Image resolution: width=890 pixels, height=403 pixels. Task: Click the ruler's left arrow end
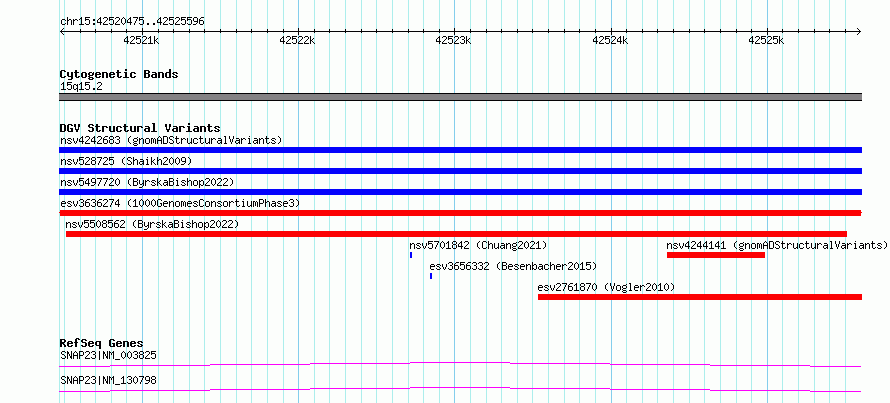click(x=62, y=31)
